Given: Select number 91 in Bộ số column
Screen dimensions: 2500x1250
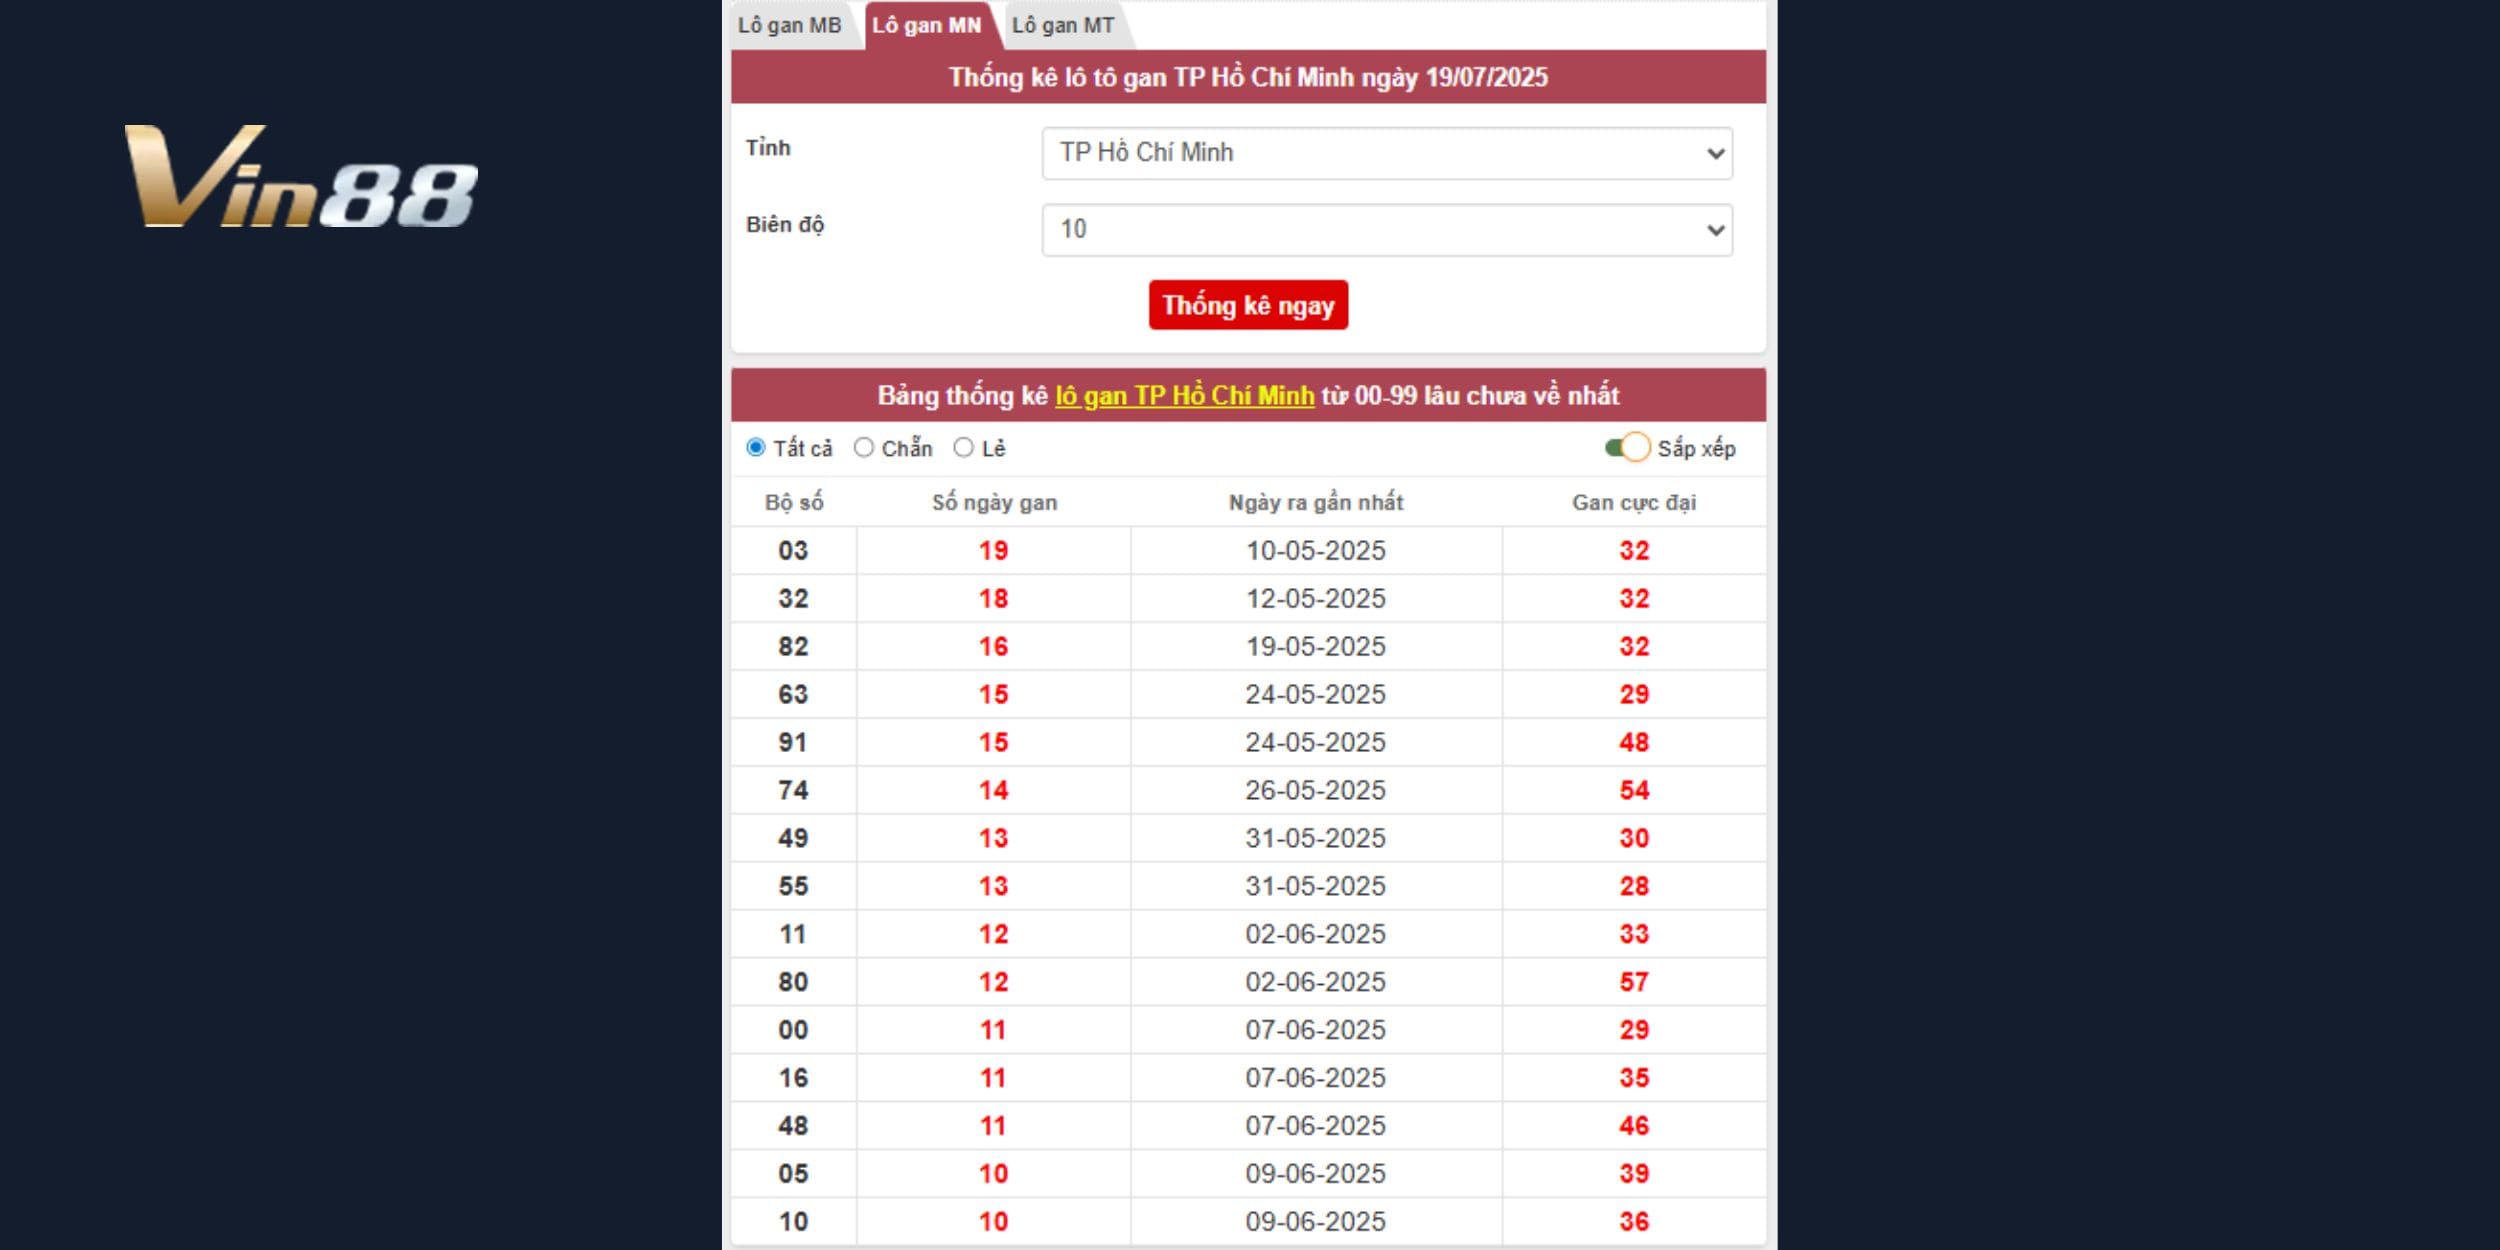Looking at the screenshot, I should 793,743.
